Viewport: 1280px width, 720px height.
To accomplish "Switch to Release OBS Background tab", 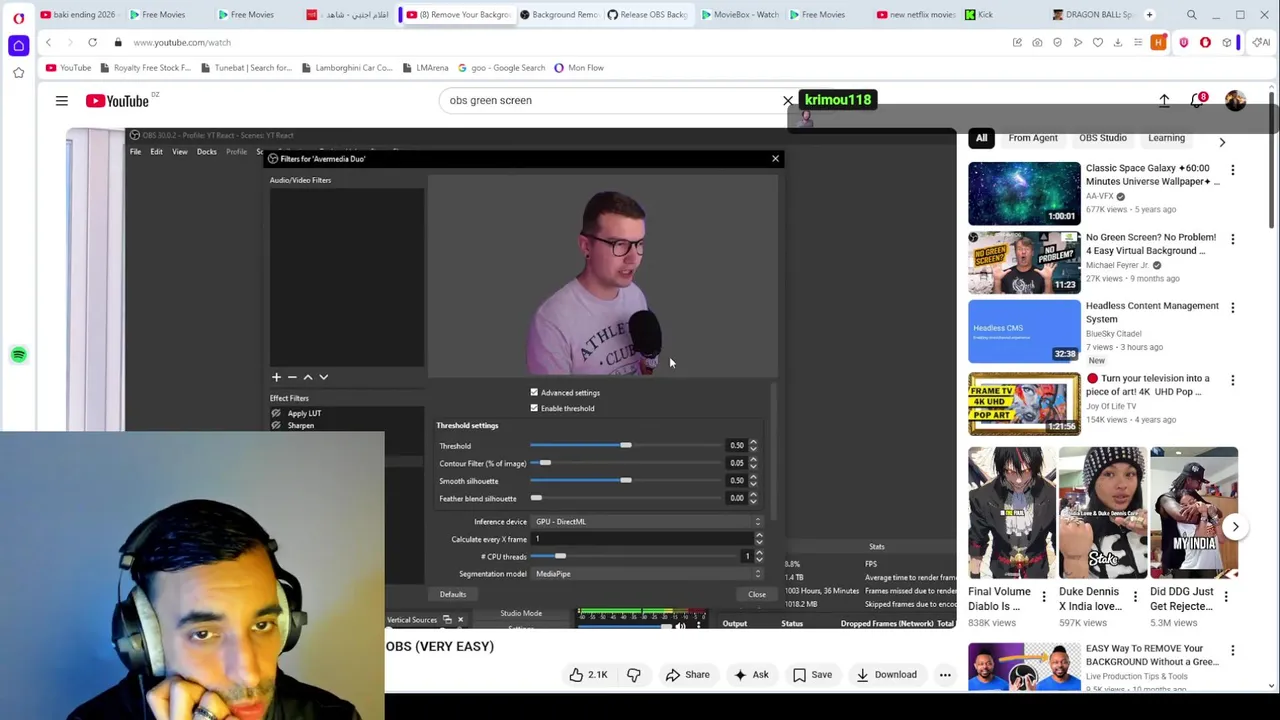I will [647, 15].
